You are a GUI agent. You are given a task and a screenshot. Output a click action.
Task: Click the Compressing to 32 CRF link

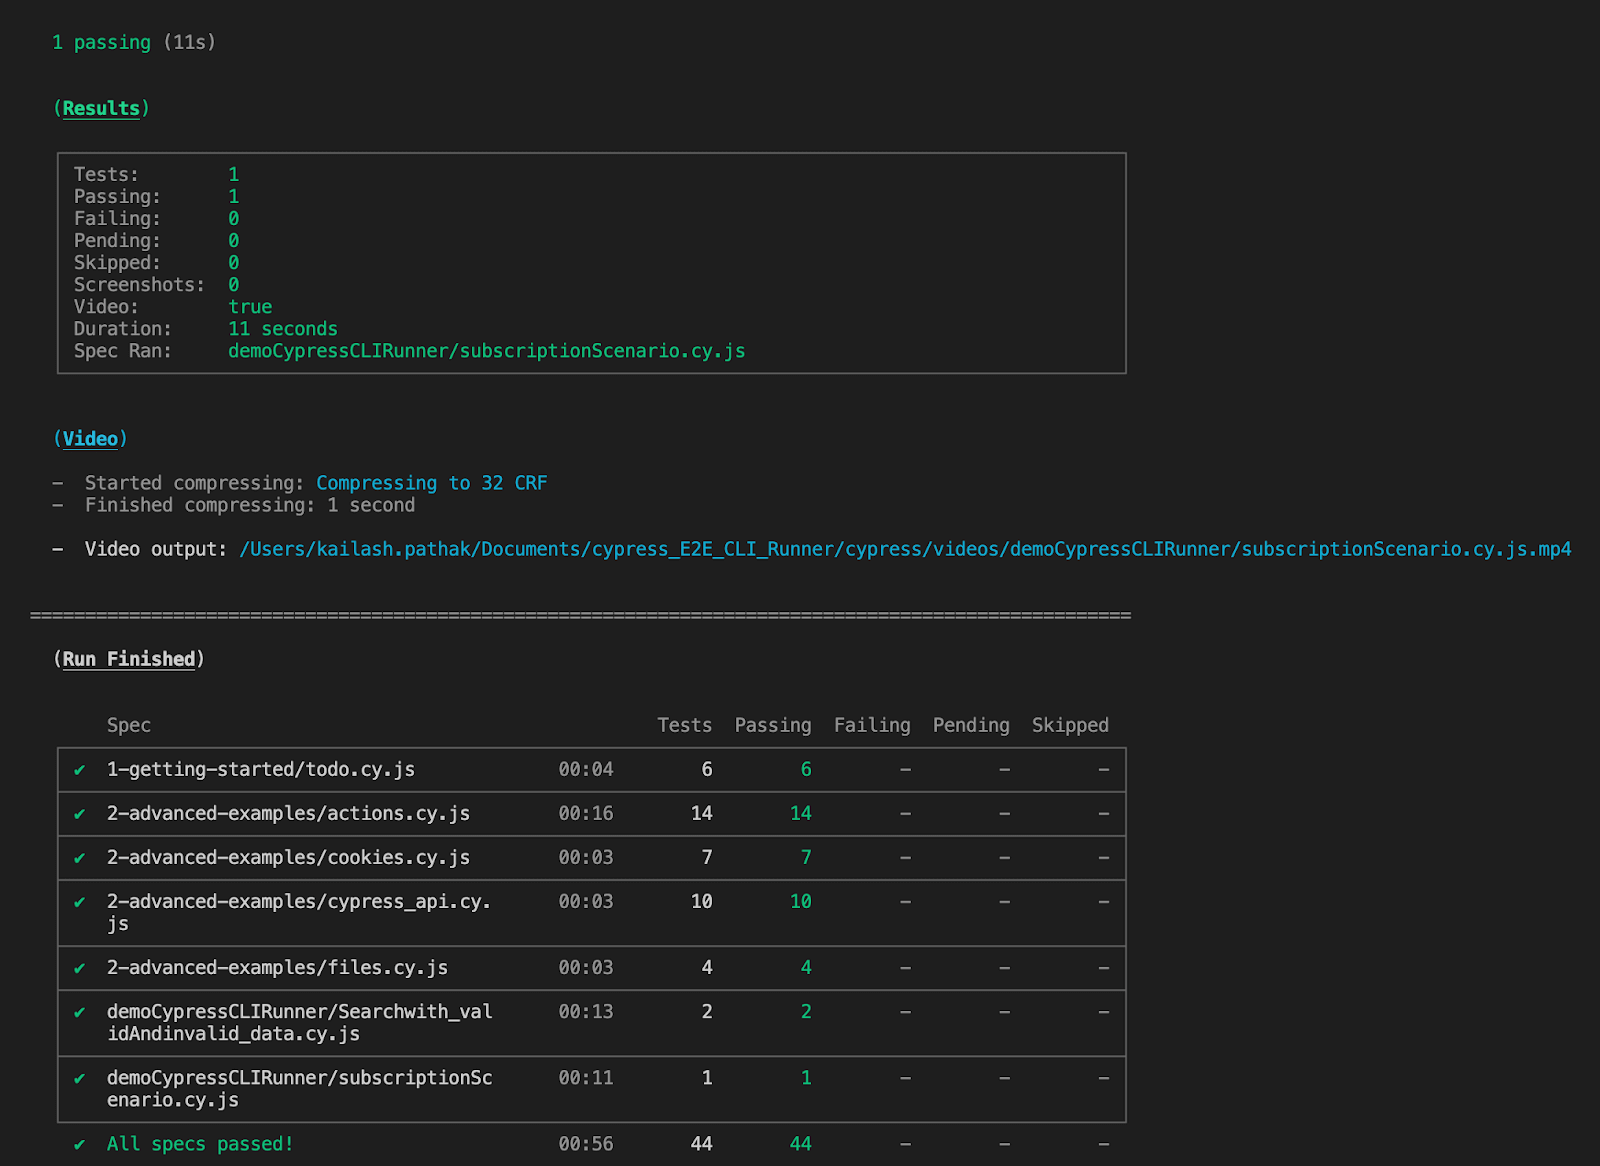click(x=431, y=482)
